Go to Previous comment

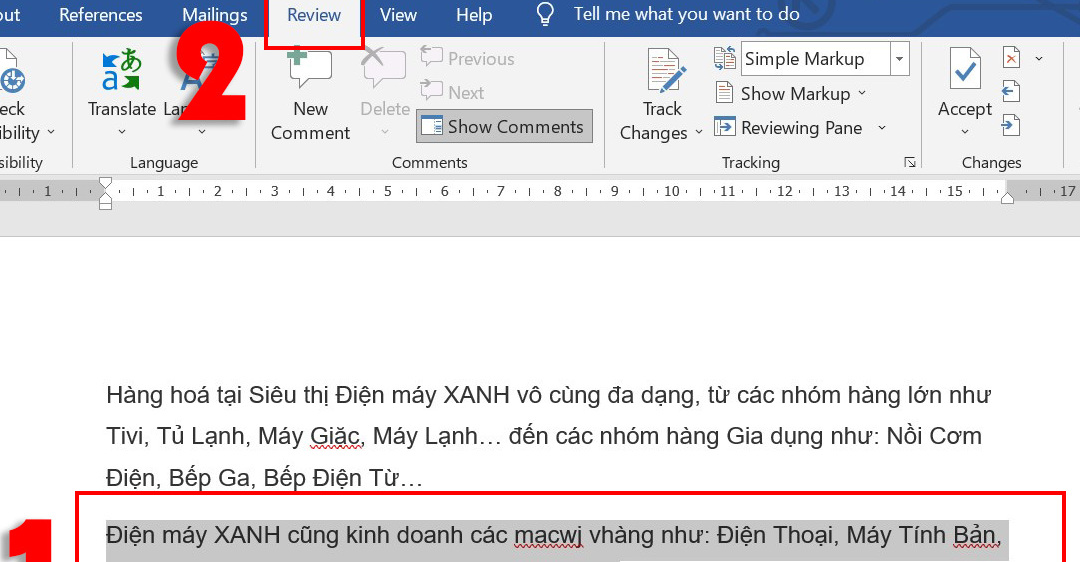point(468,59)
